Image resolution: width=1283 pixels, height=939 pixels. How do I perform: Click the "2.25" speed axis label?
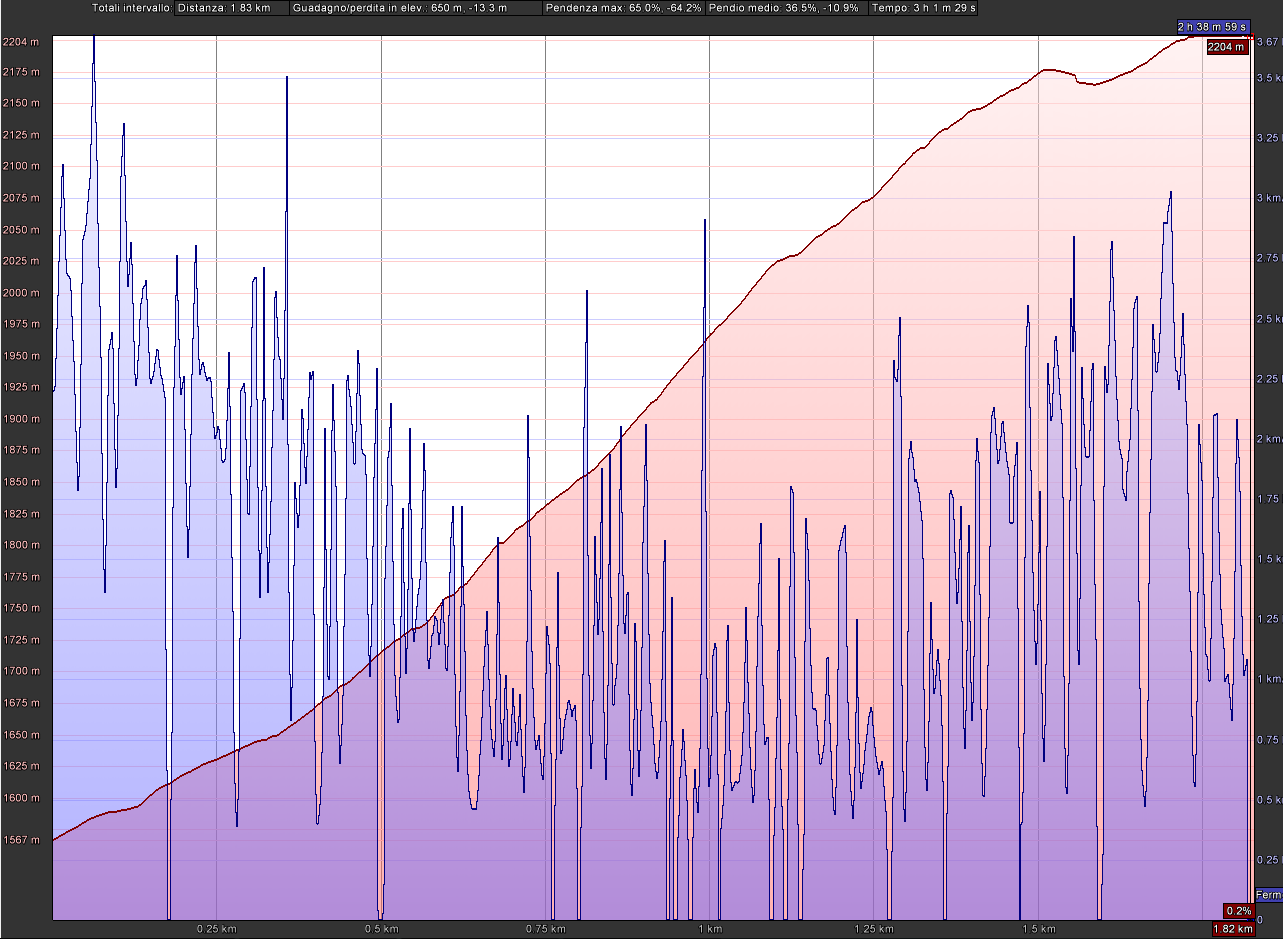1268,378
